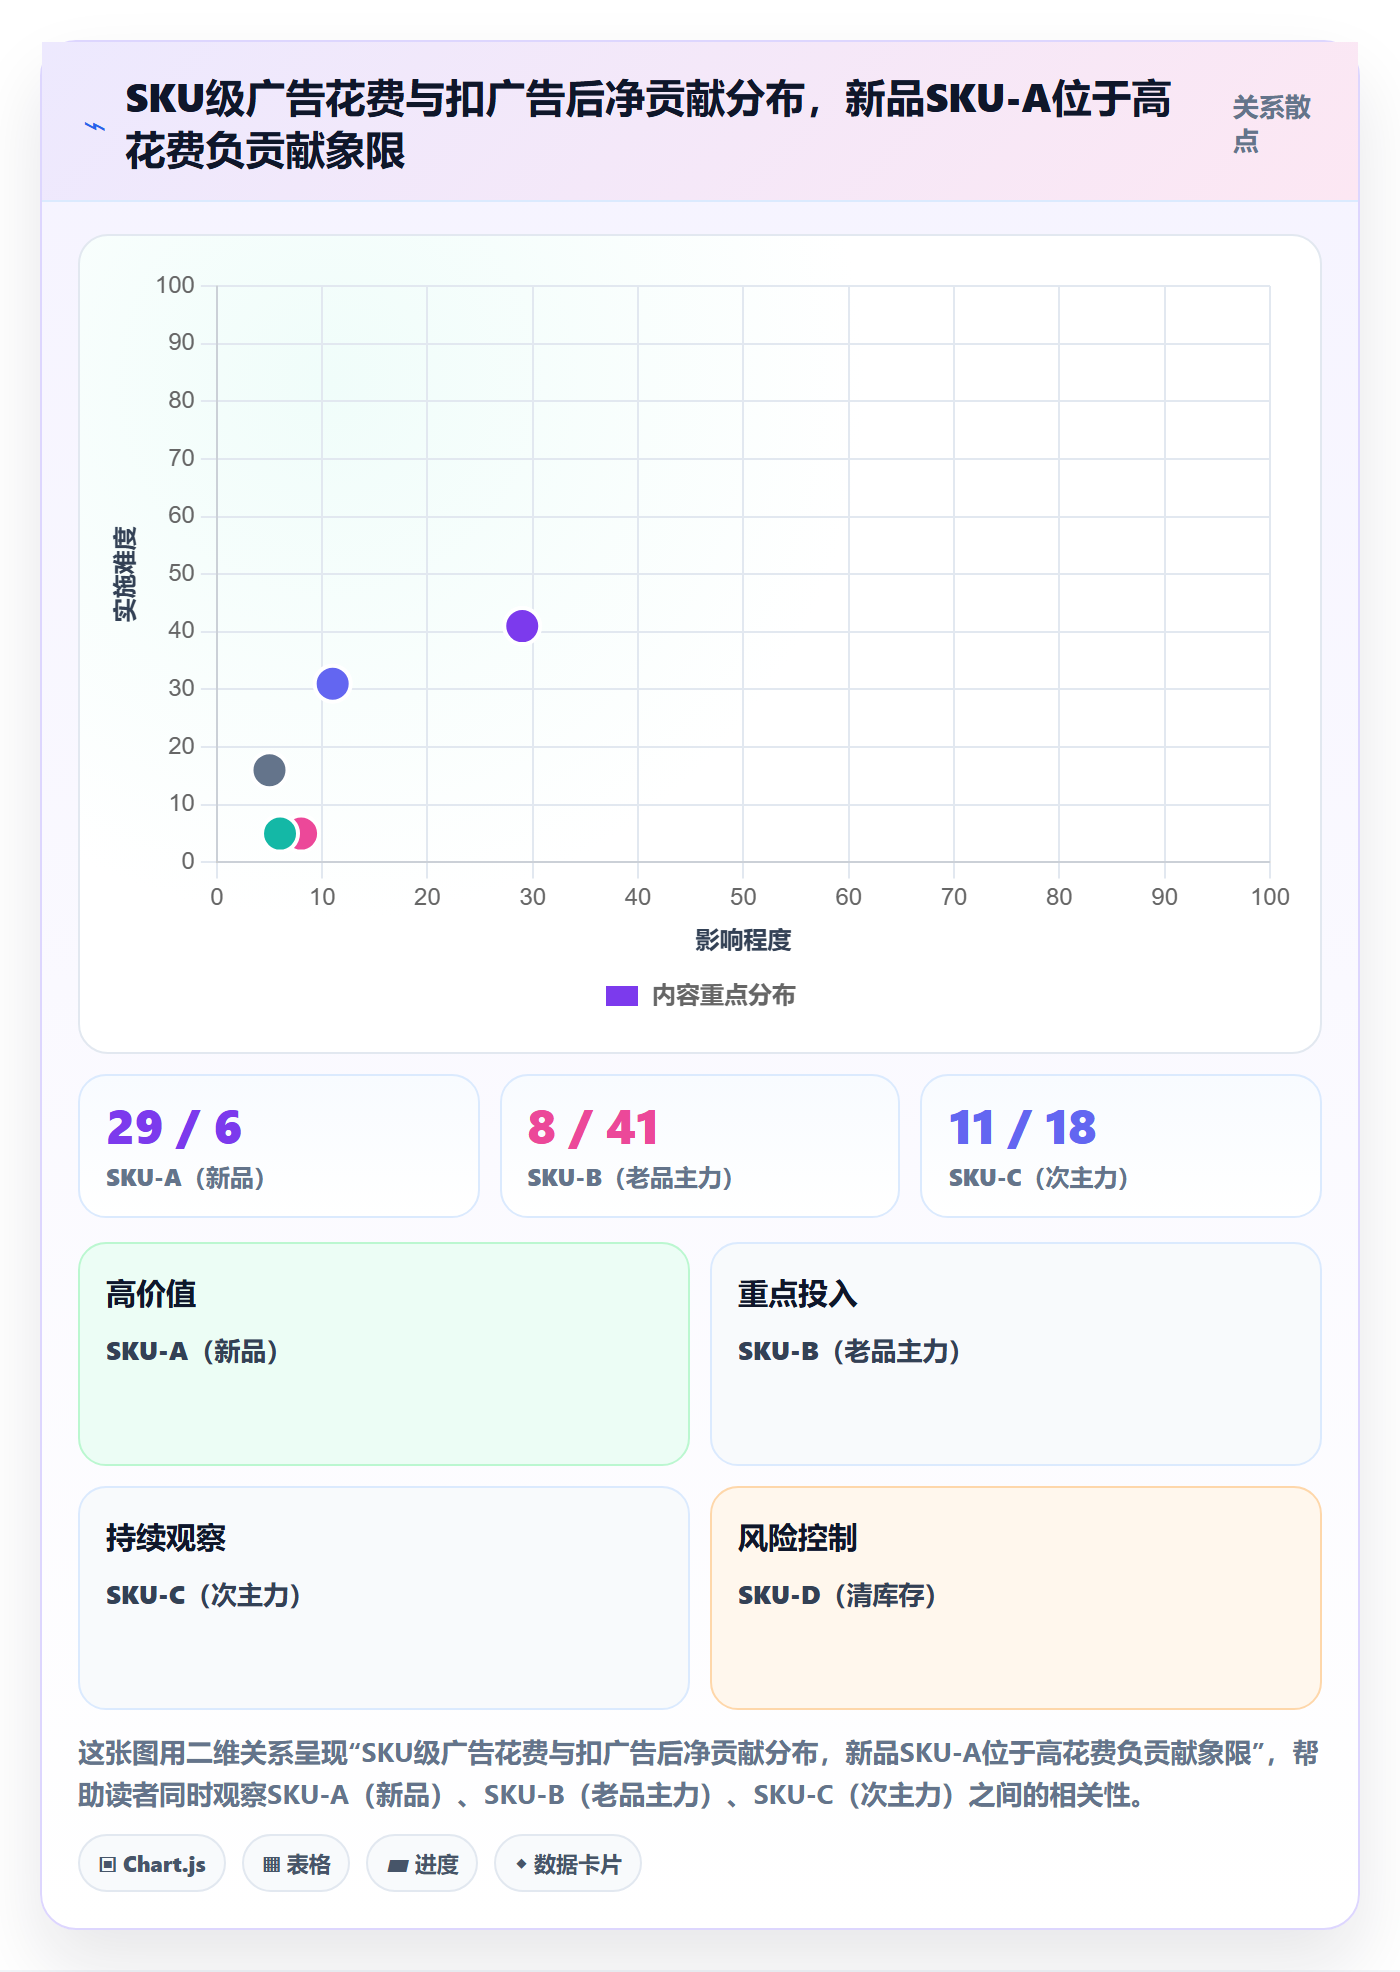Click the 实施难度 y-axis title
Image resolution: width=1400 pixels, height=1972 pixels.
125,574
